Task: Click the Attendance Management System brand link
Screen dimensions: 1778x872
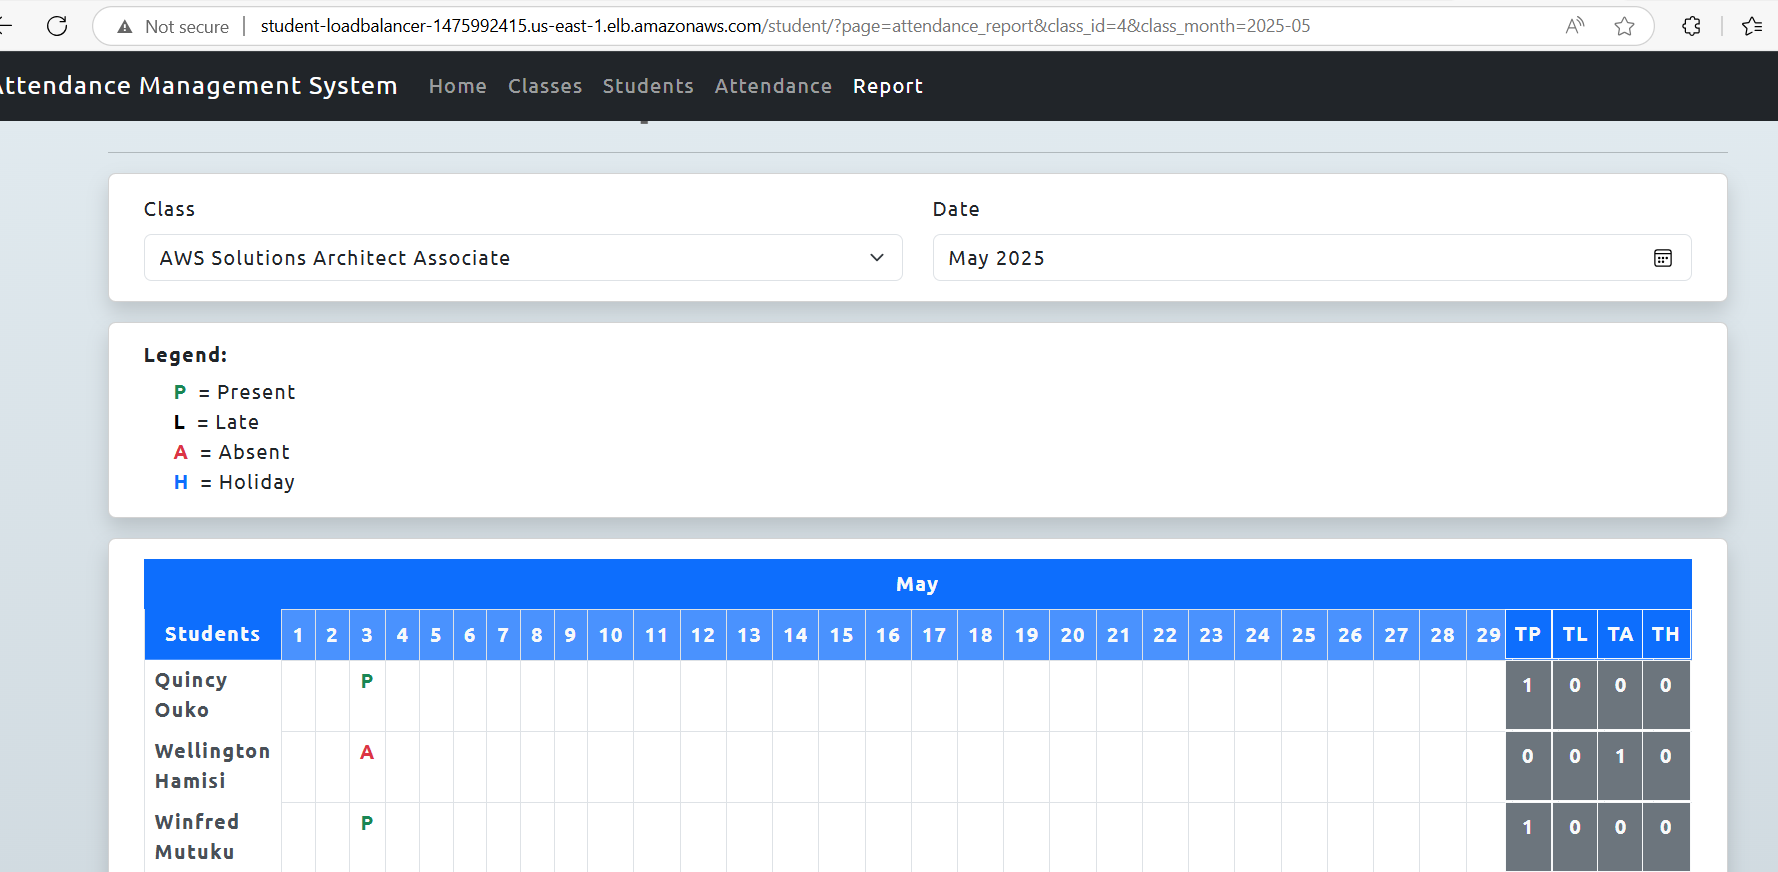Action: click(x=198, y=86)
